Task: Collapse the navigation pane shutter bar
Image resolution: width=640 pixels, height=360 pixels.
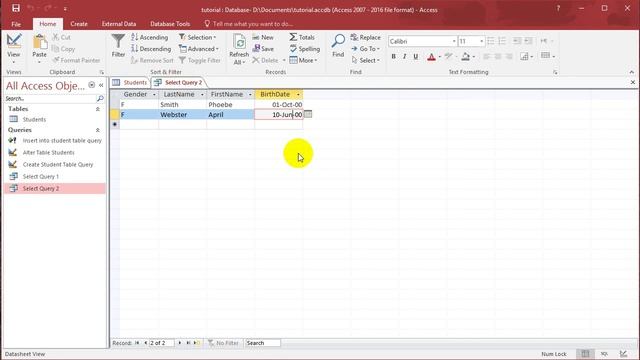Action: [x=101, y=85]
